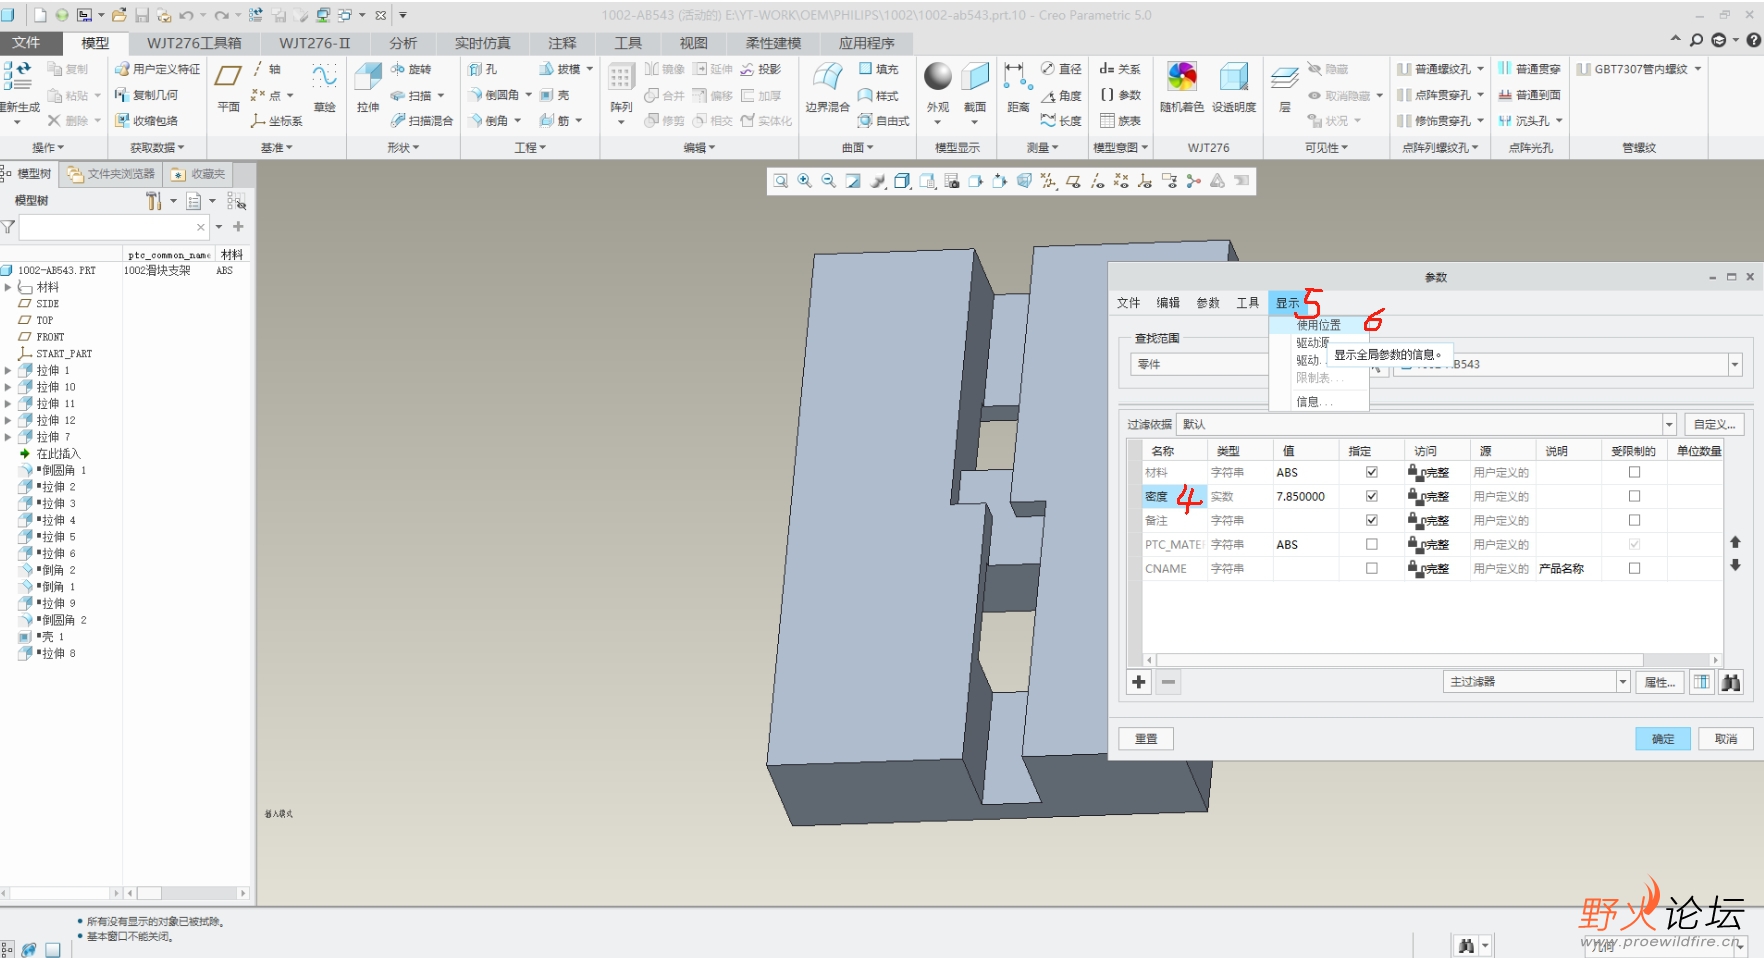Click the binoculars search icon in 参数 dialog

click(1731, 682)
